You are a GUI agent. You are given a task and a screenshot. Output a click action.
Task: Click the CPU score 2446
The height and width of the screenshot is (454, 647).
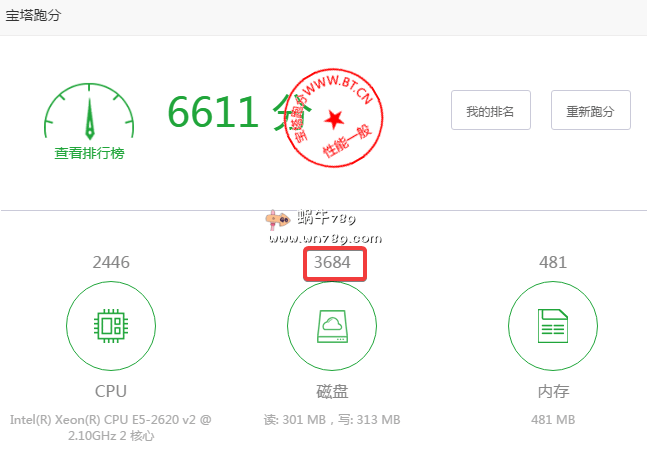pos(111,263)
